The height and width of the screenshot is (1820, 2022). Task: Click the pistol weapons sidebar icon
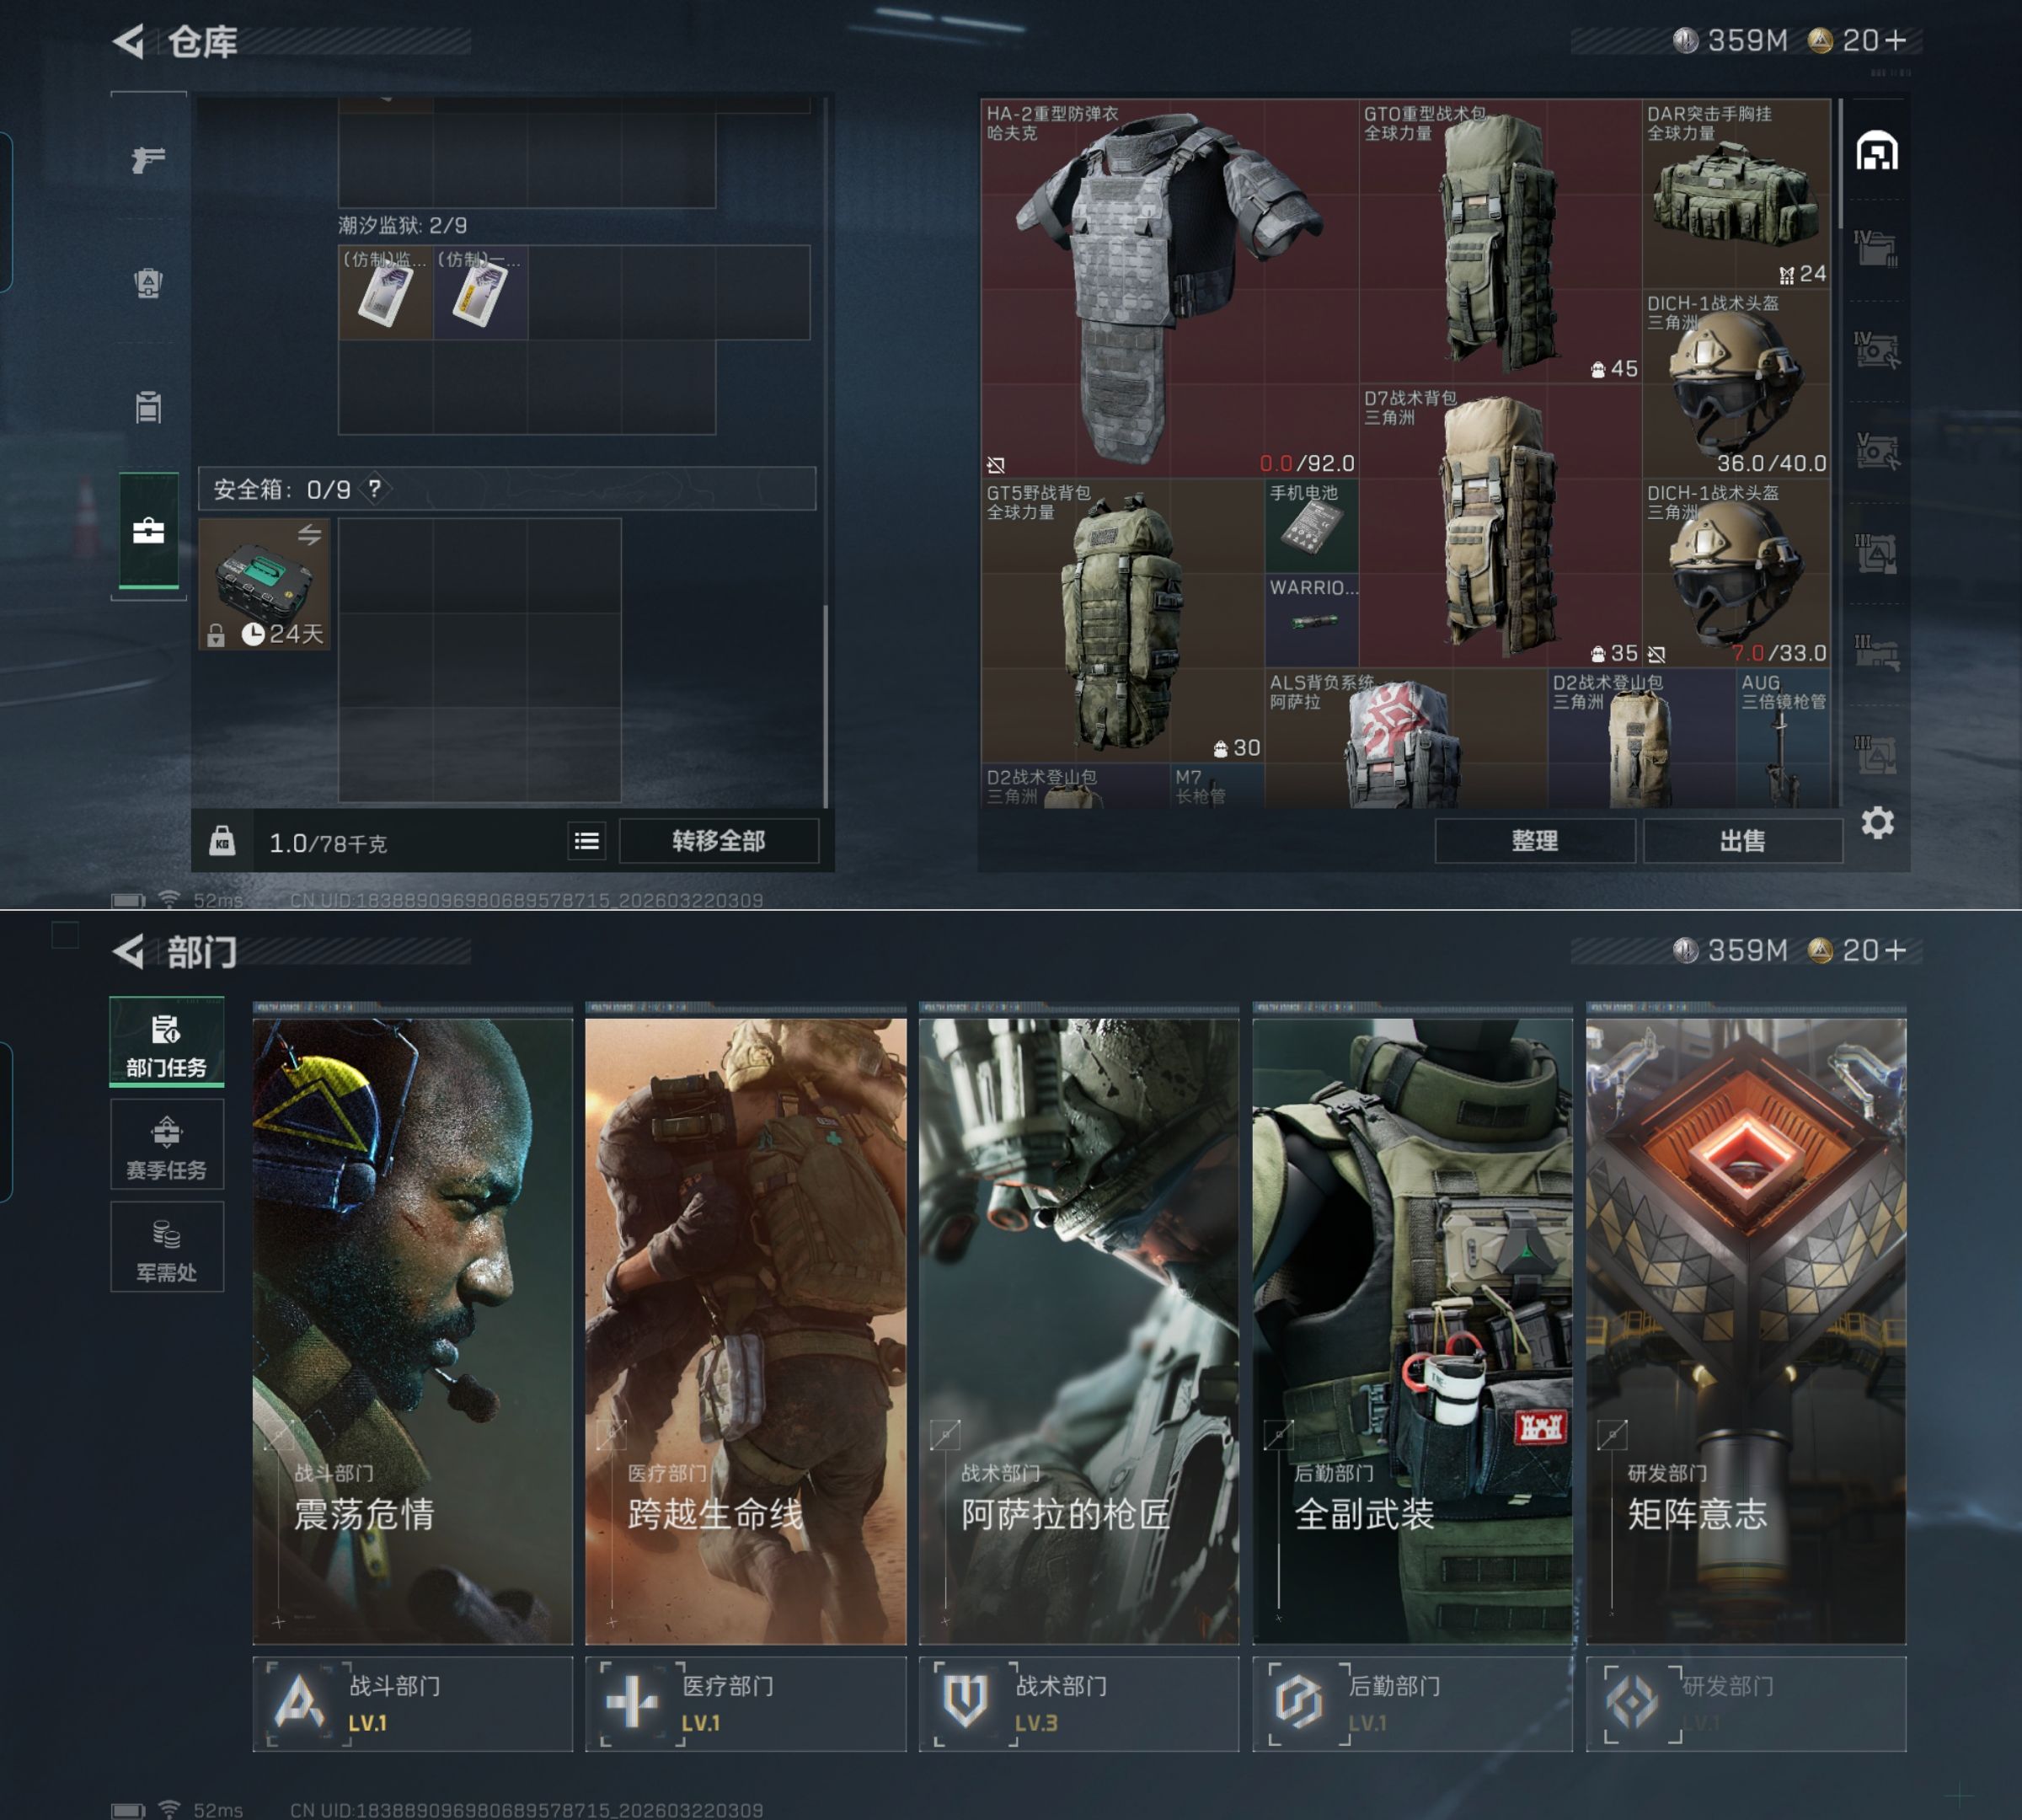coord(148,159)
